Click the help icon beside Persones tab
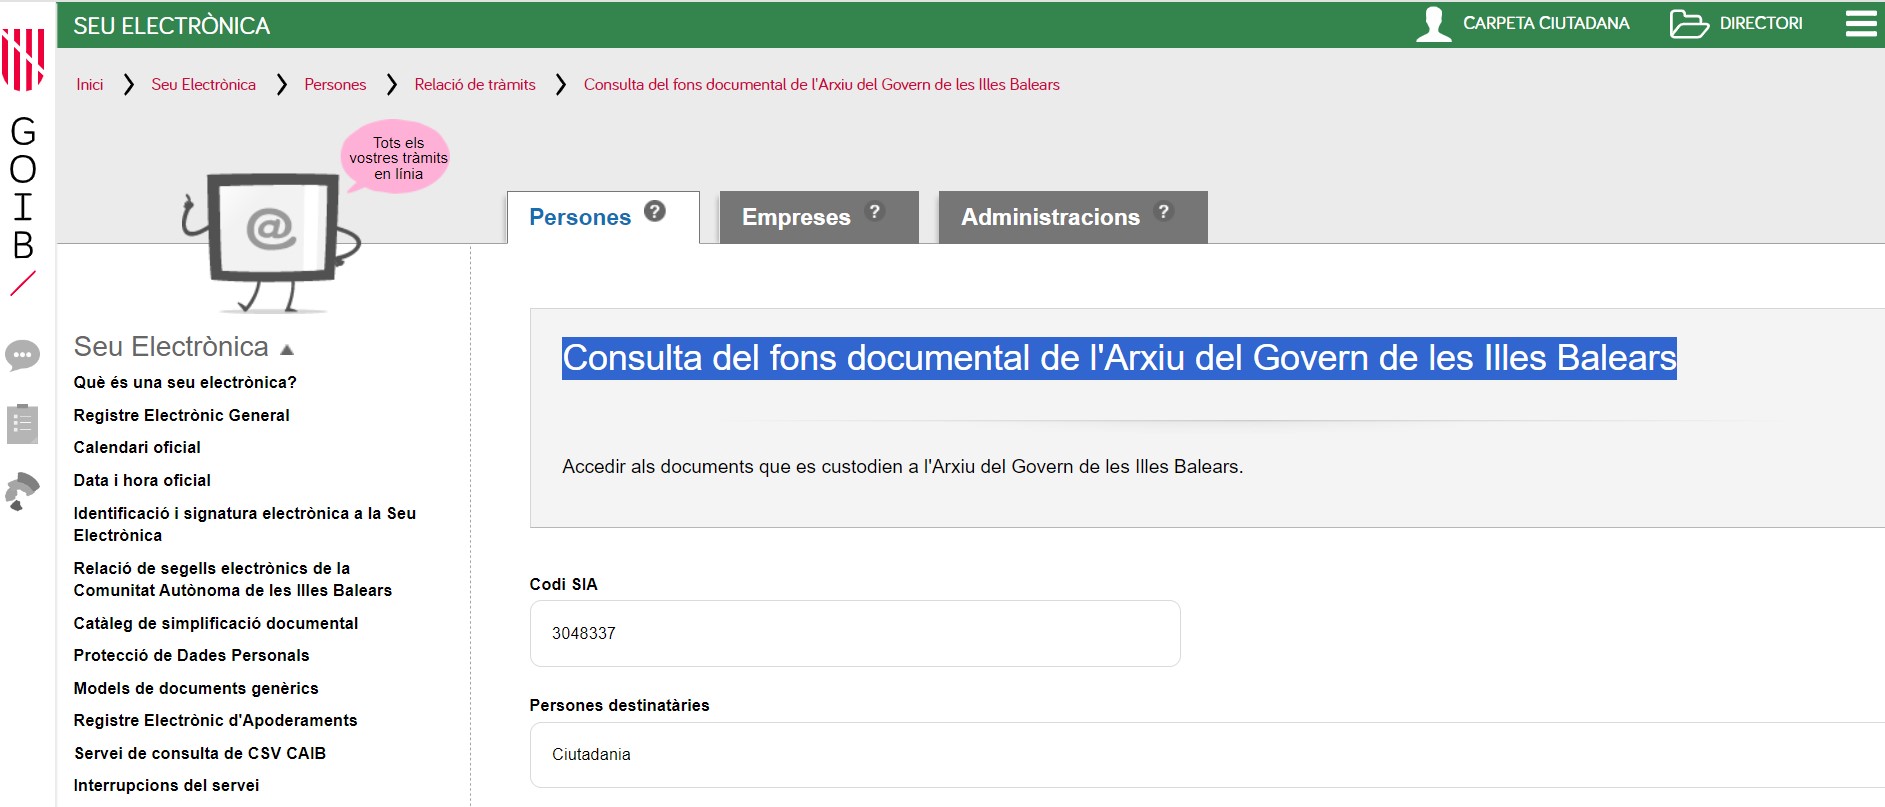 tap(655, 211)
